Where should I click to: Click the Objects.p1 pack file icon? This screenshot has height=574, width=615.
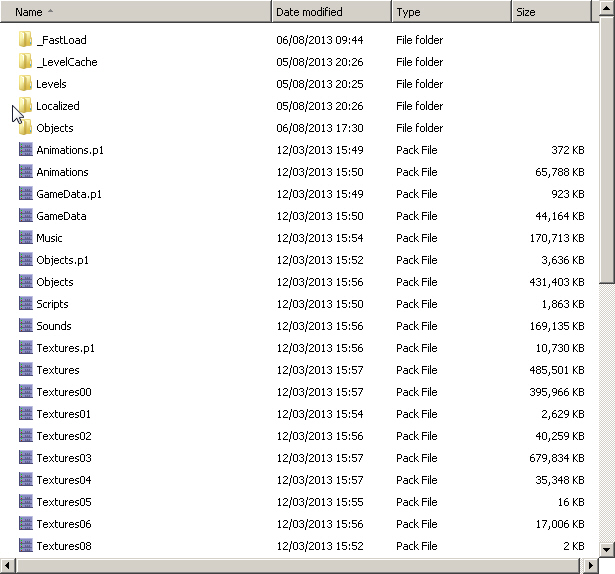click(25, 259)
